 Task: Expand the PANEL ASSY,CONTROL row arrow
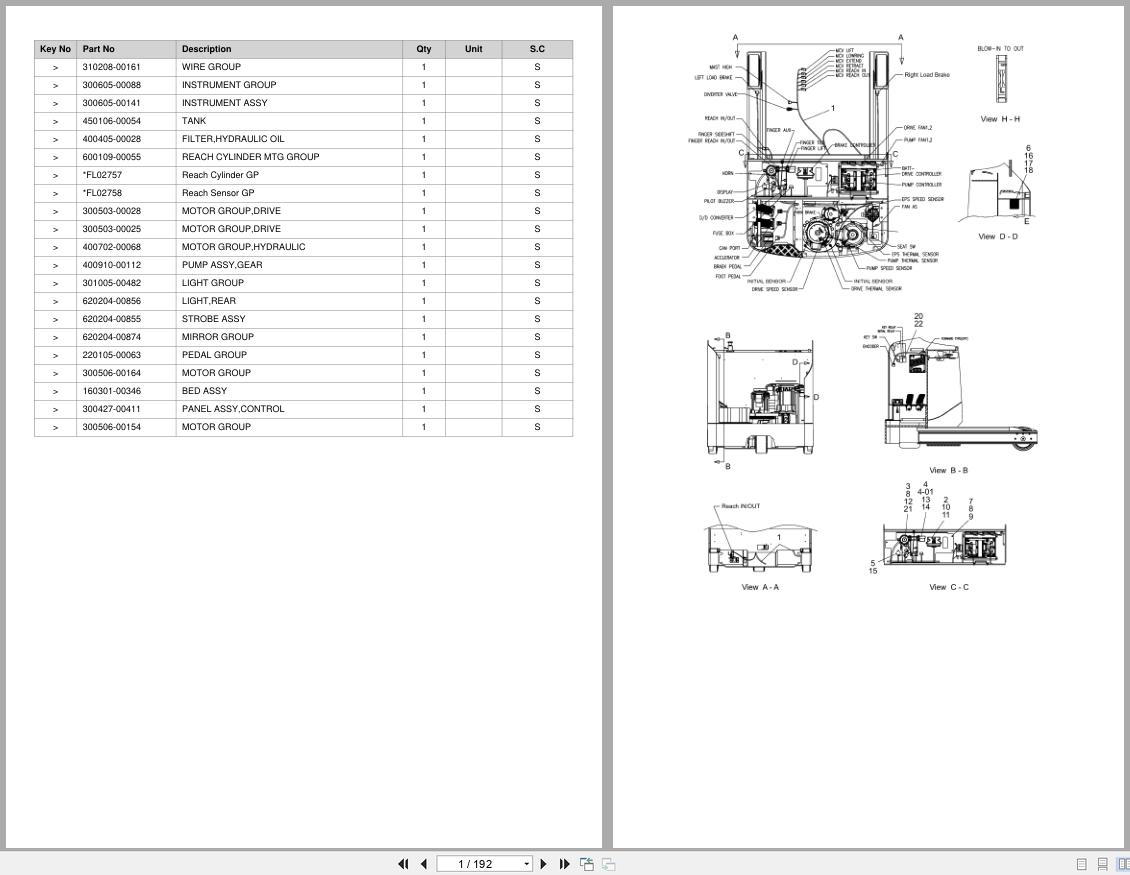pyautogui.click(x=55, y=410)
